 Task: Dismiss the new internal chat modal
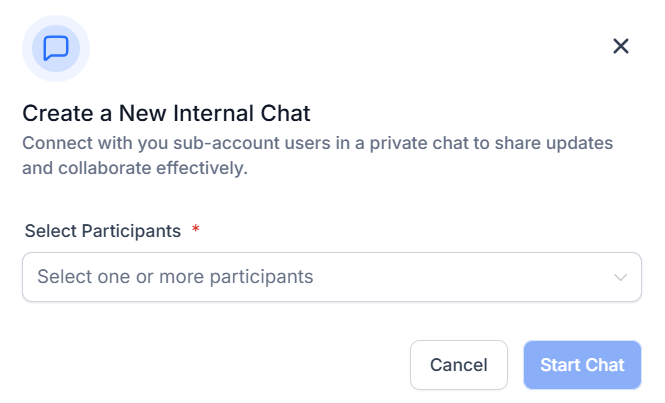(x=620, y=46)
